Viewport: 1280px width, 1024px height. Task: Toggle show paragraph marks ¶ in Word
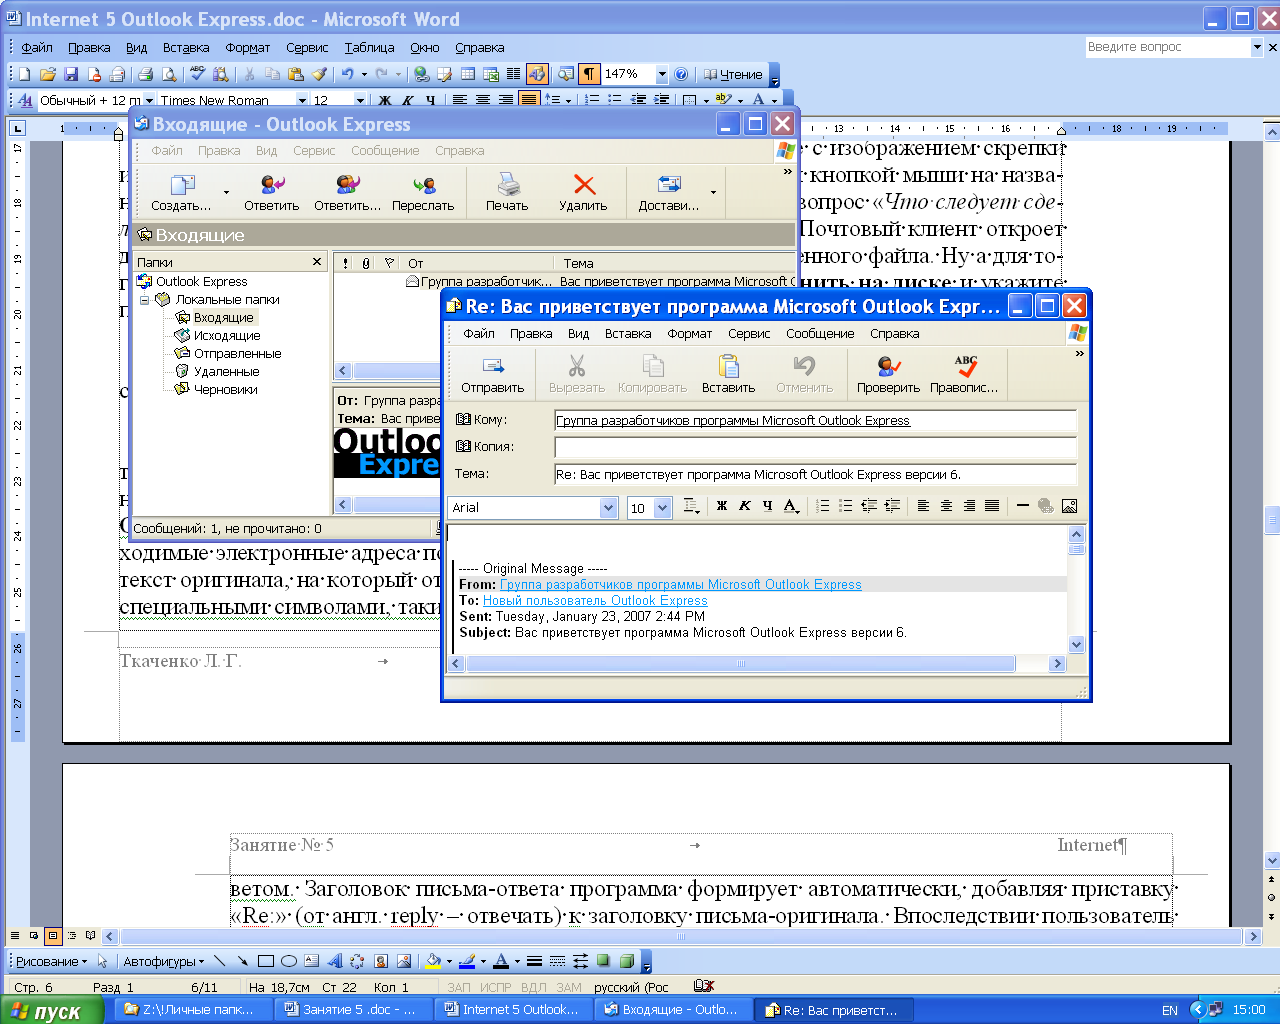click(589, 74)
